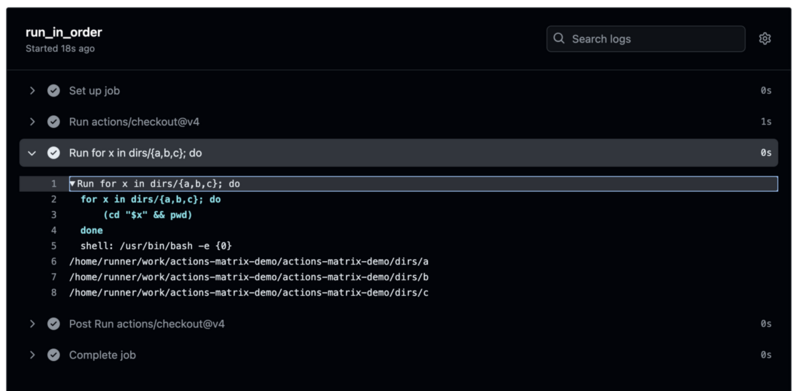This screenshot has height=391, width=800.
Task: Click the success check icon for Complete job
Action: [x=54, y=355]
